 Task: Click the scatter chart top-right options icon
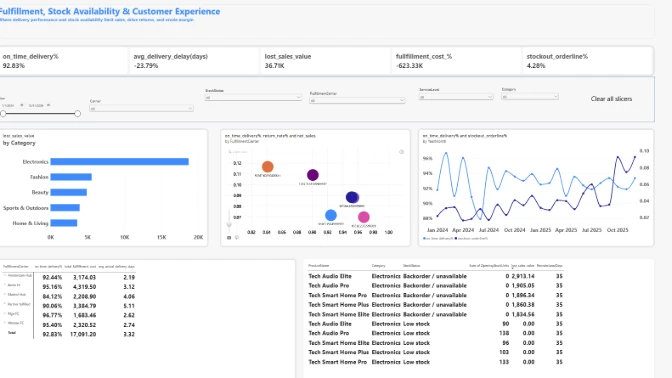[x=402, y=152]
